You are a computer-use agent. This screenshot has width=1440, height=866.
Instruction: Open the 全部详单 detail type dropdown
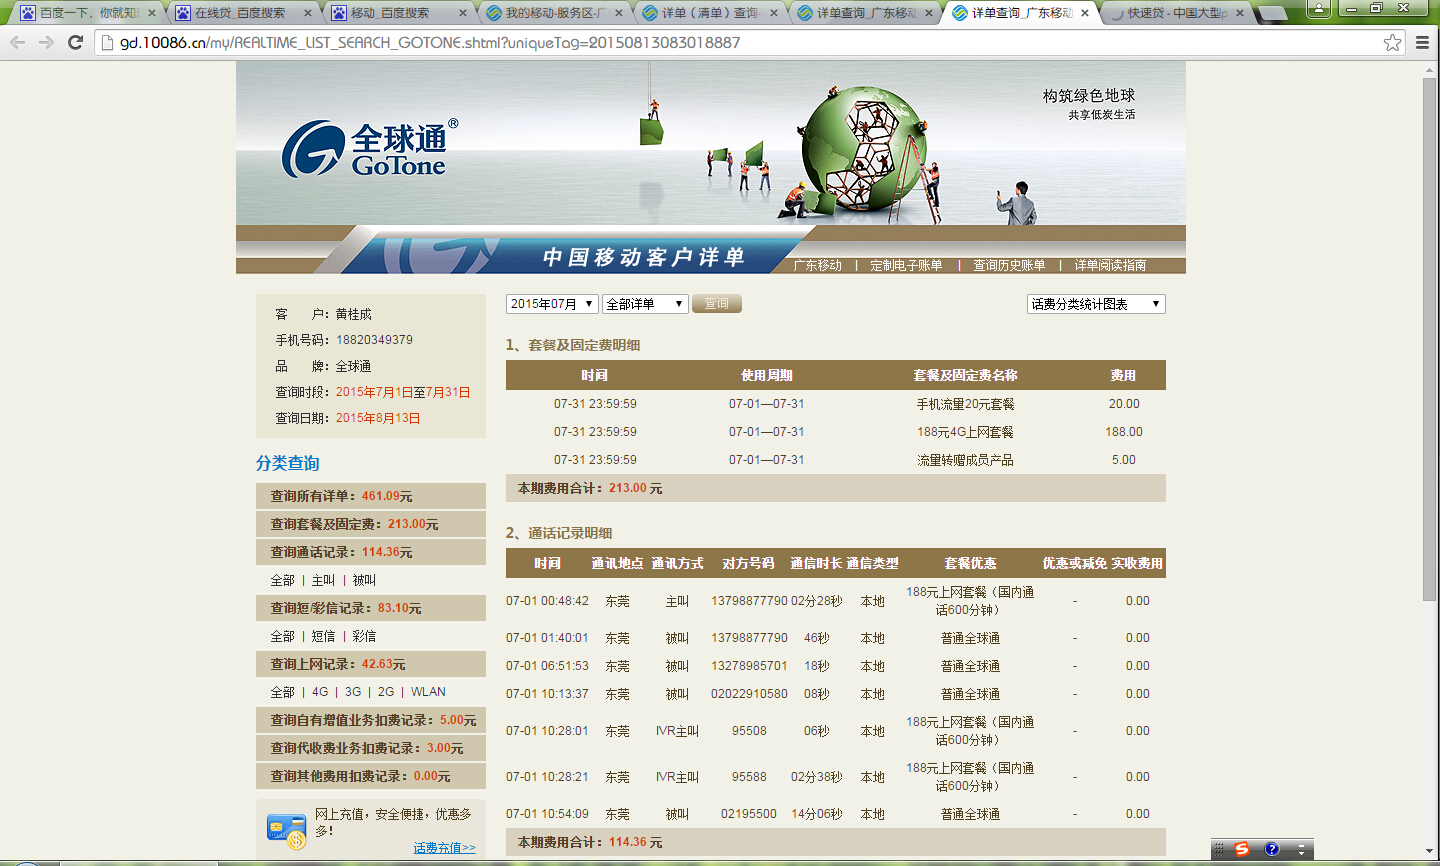pos(645,304)
